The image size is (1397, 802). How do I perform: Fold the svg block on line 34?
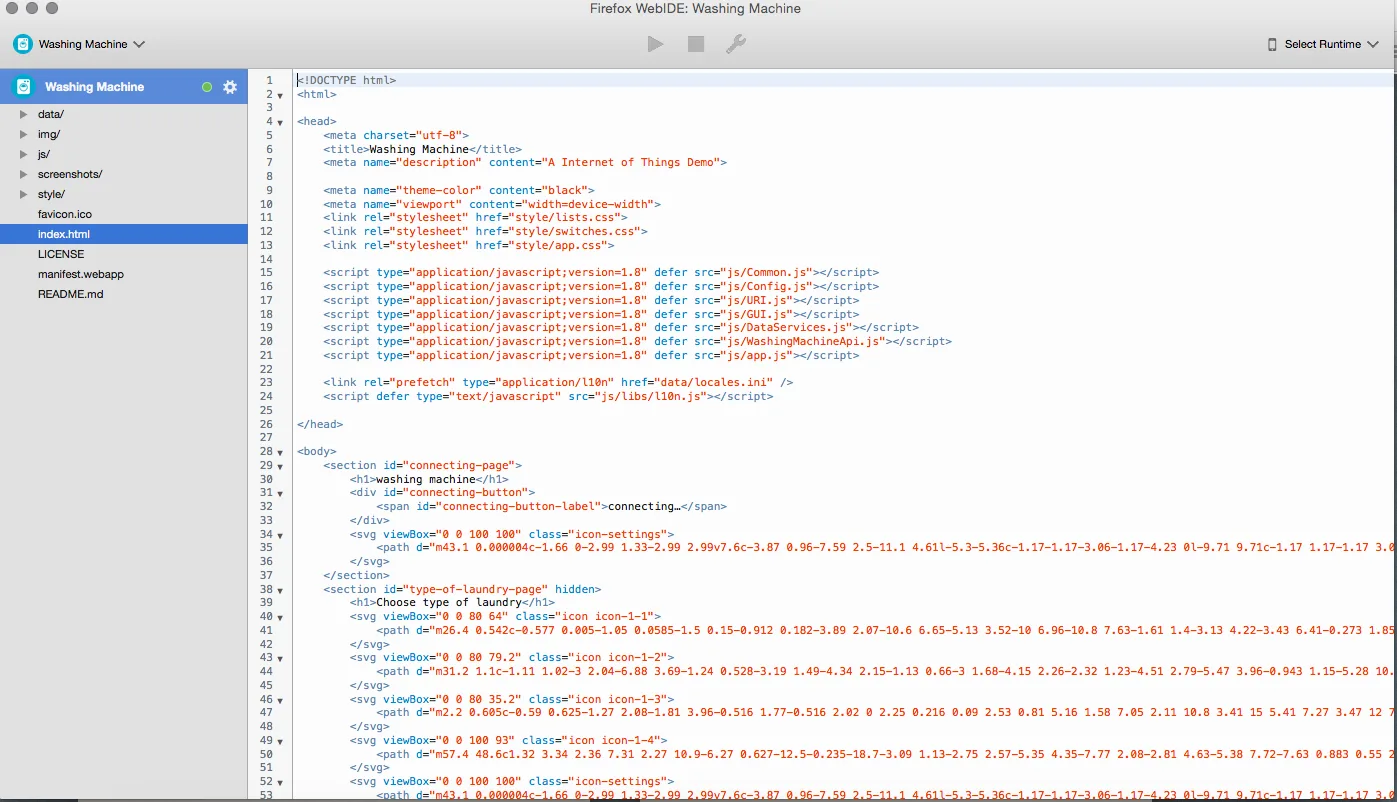click(x=280, y=535)
